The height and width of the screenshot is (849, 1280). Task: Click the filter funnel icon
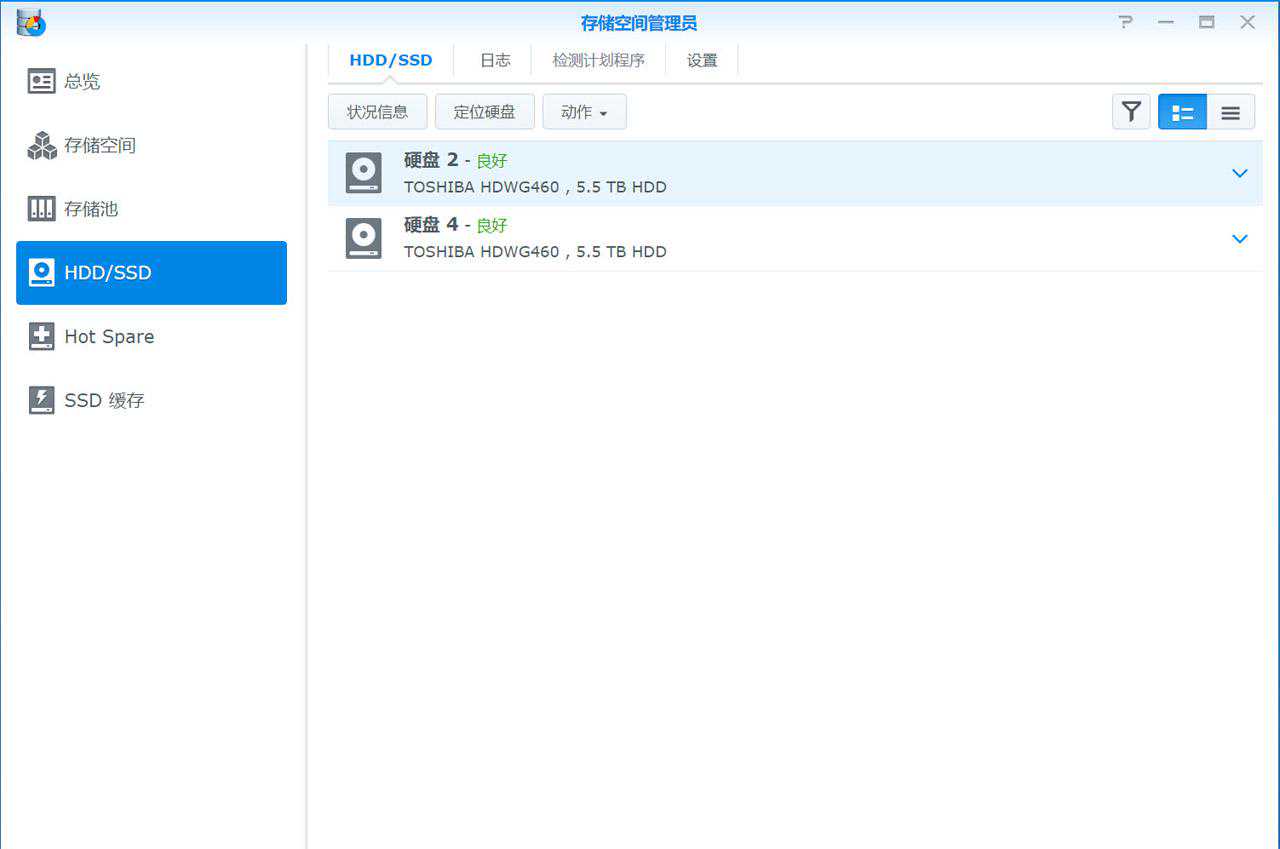(1131, 112)
